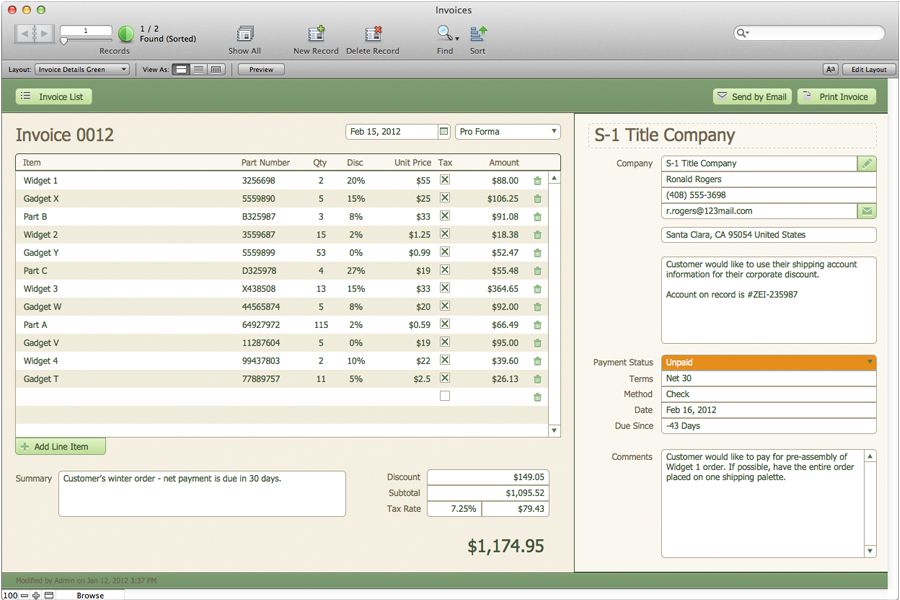Open the calendar picker beside invoice date

click(444, 132)
